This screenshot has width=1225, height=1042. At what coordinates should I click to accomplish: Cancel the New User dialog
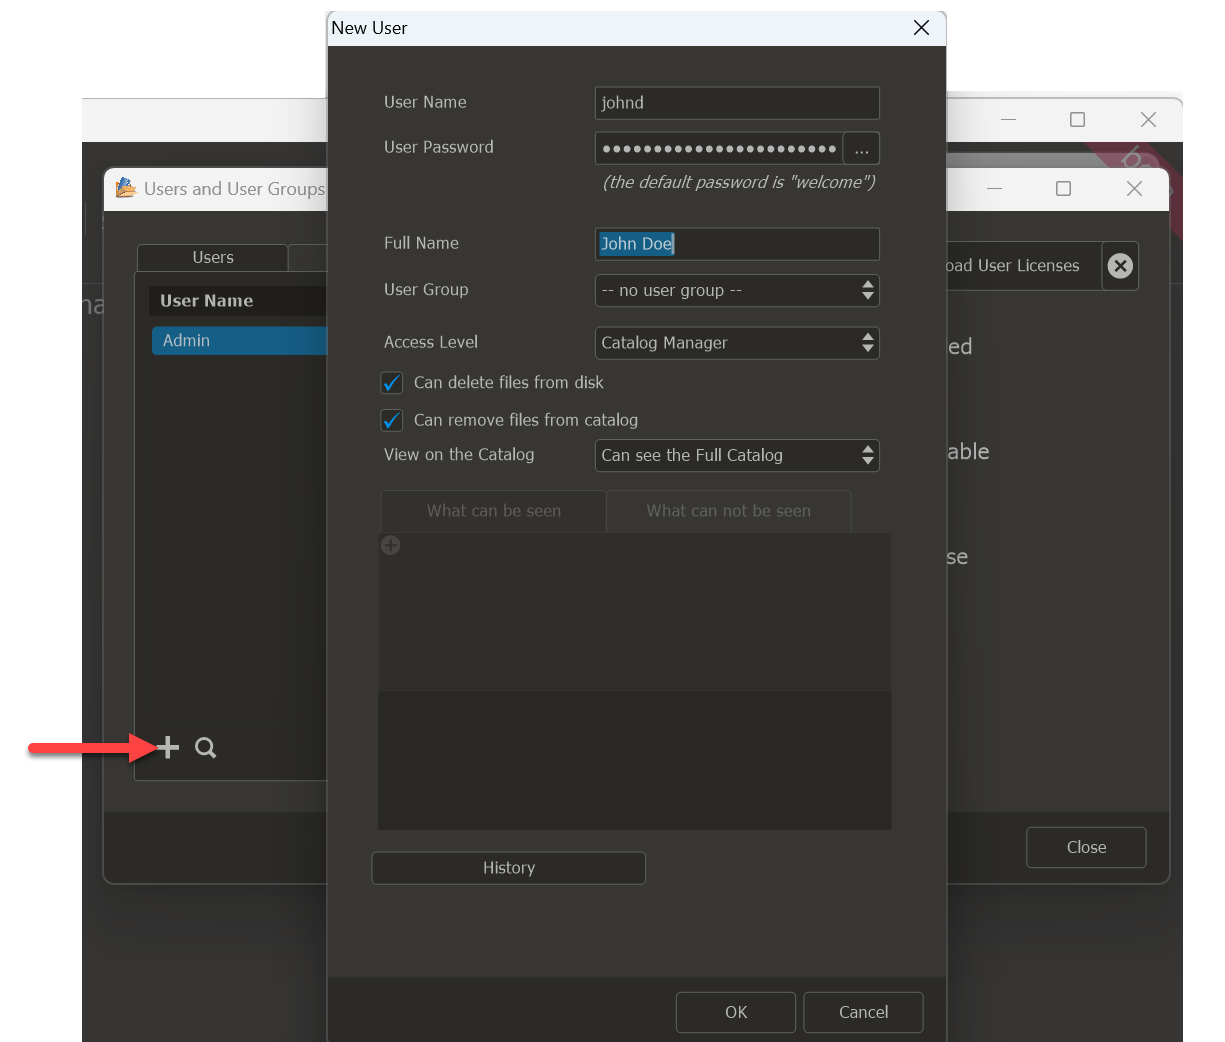863,1012
